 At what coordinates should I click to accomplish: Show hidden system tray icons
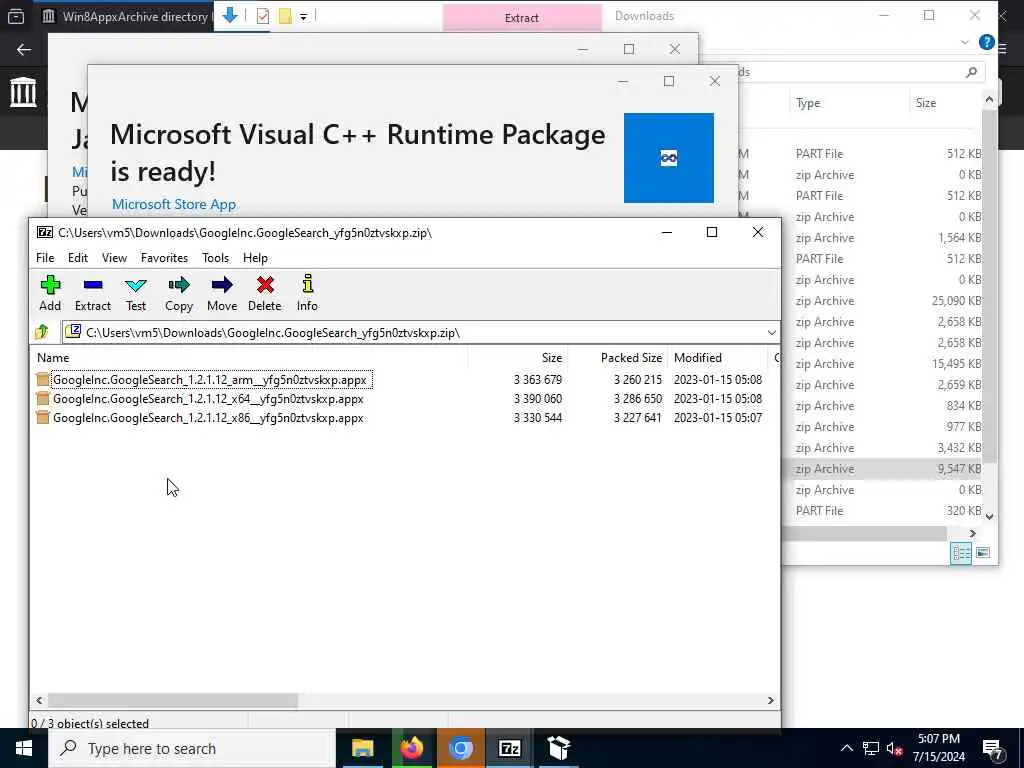(846, 748)
